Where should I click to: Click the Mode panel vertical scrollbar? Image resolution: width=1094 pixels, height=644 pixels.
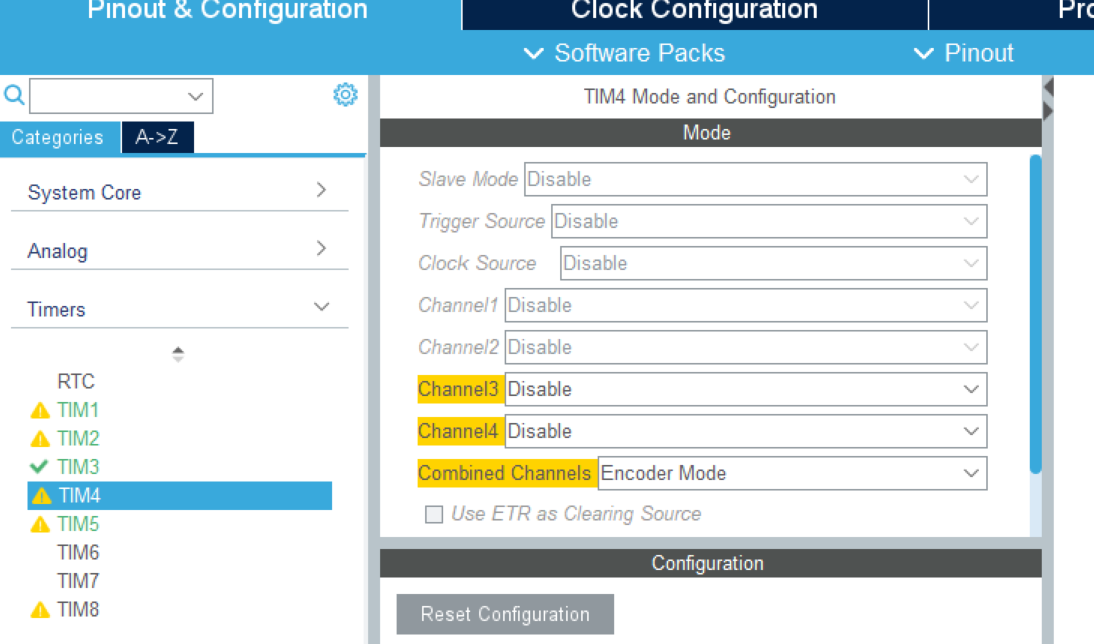click(x=1035, y=312)
